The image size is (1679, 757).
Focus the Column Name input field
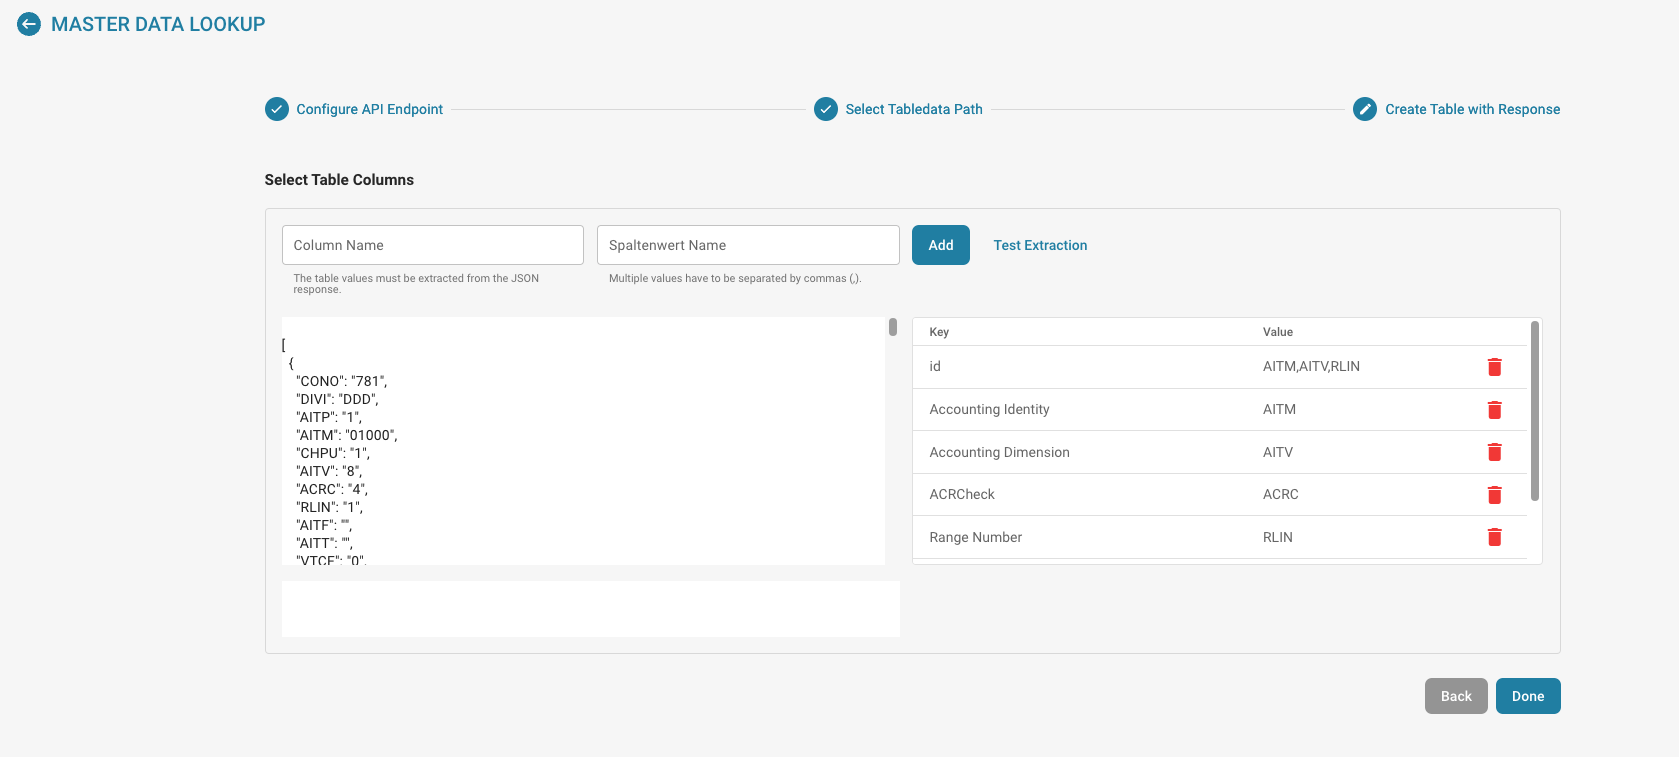coord(432,245)
